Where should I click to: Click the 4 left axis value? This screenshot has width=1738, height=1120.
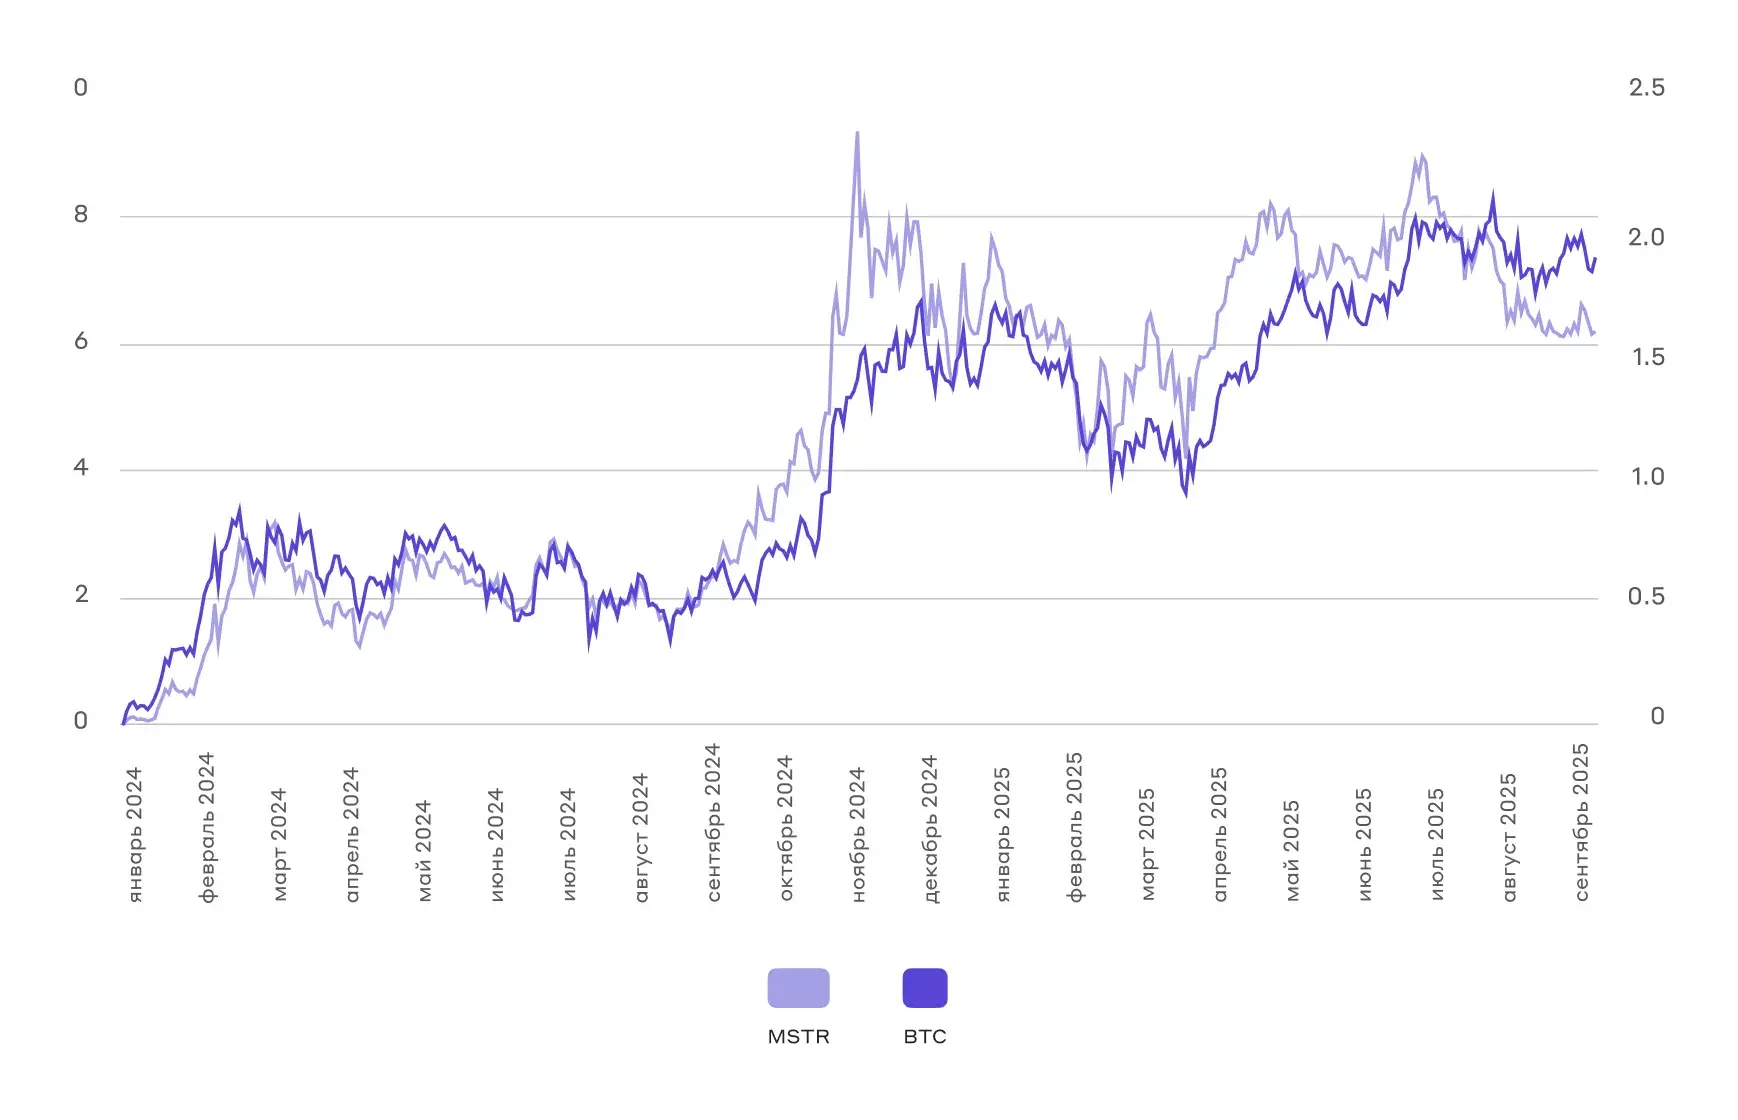(81, 468)
